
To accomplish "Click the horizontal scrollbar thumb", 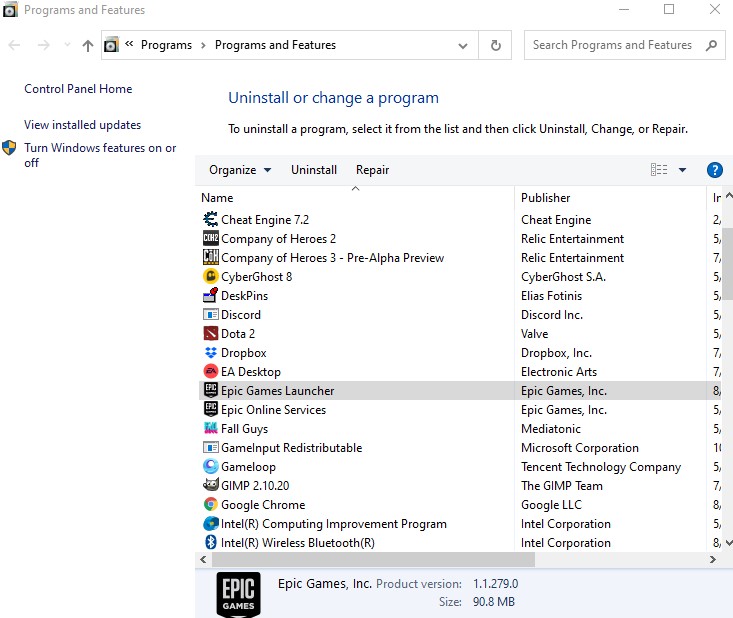I will coord(373,559).
